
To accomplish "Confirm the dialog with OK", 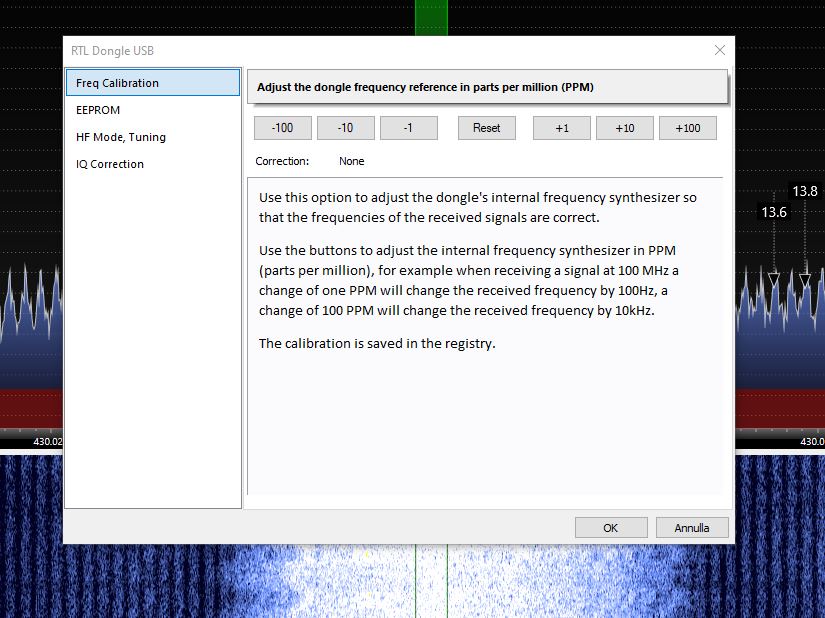I will 611,528.
